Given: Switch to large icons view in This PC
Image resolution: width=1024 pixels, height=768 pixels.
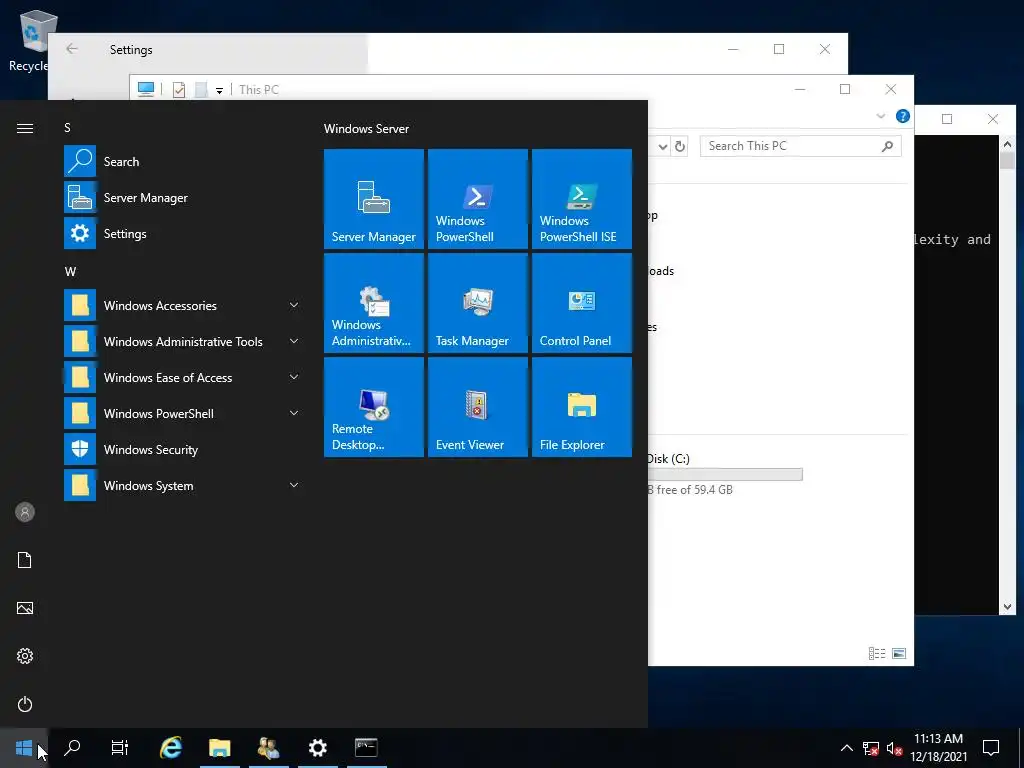Looking at the screenshot, I should pos(899,653).
